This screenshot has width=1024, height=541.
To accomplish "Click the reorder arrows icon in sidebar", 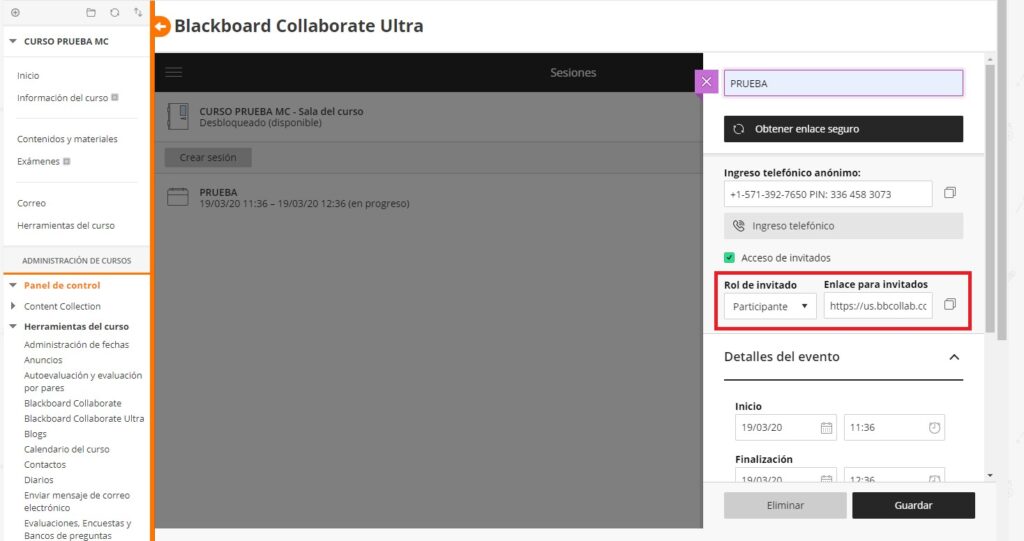I will pyautogui.click(x=137, y=13).
